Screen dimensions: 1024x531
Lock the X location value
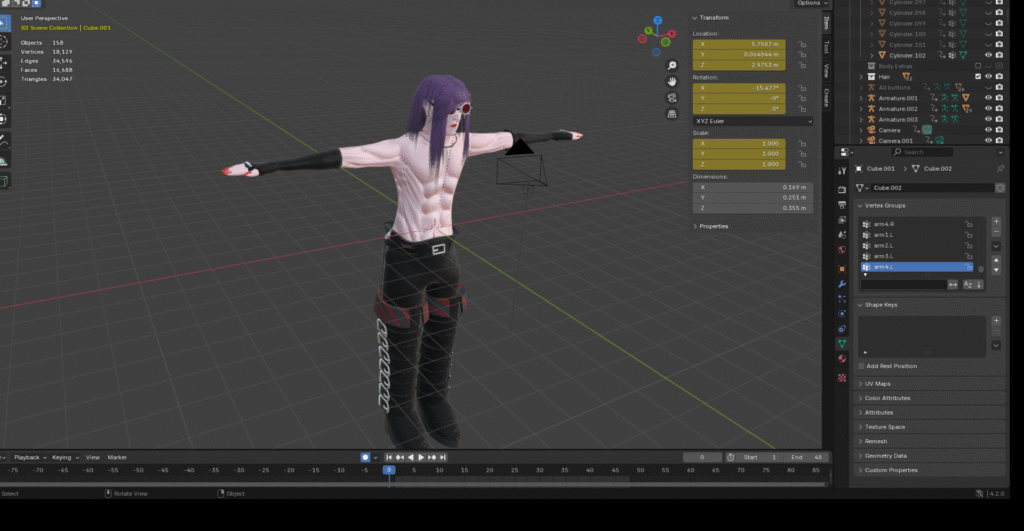802,45
